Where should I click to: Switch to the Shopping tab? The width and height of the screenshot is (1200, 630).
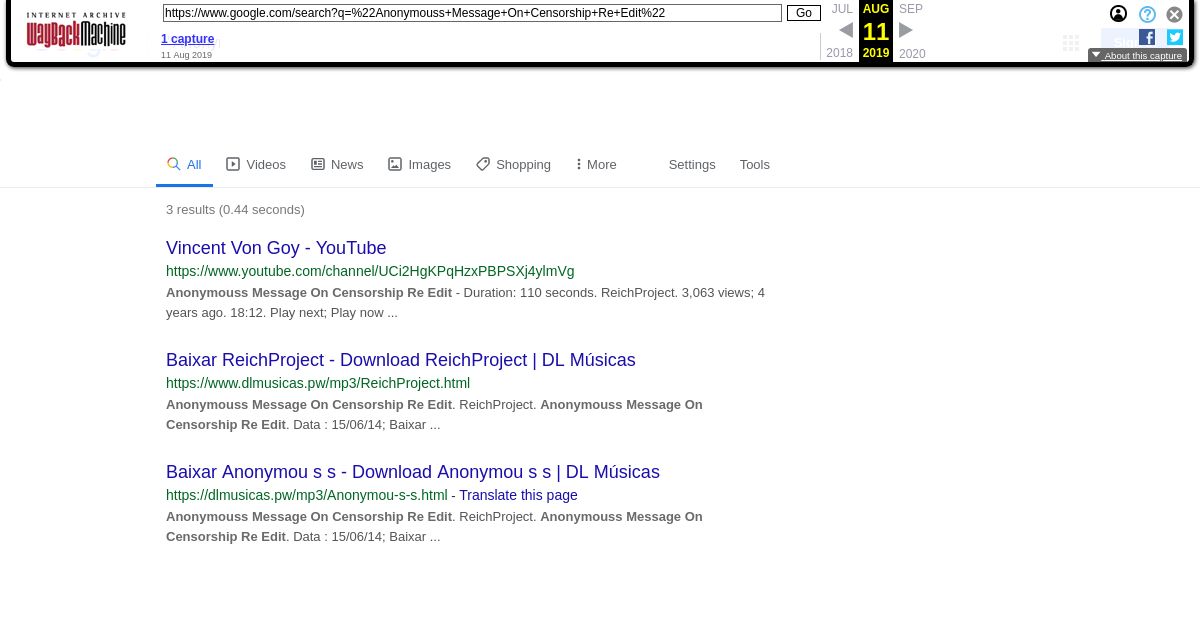tap(513, 164)
